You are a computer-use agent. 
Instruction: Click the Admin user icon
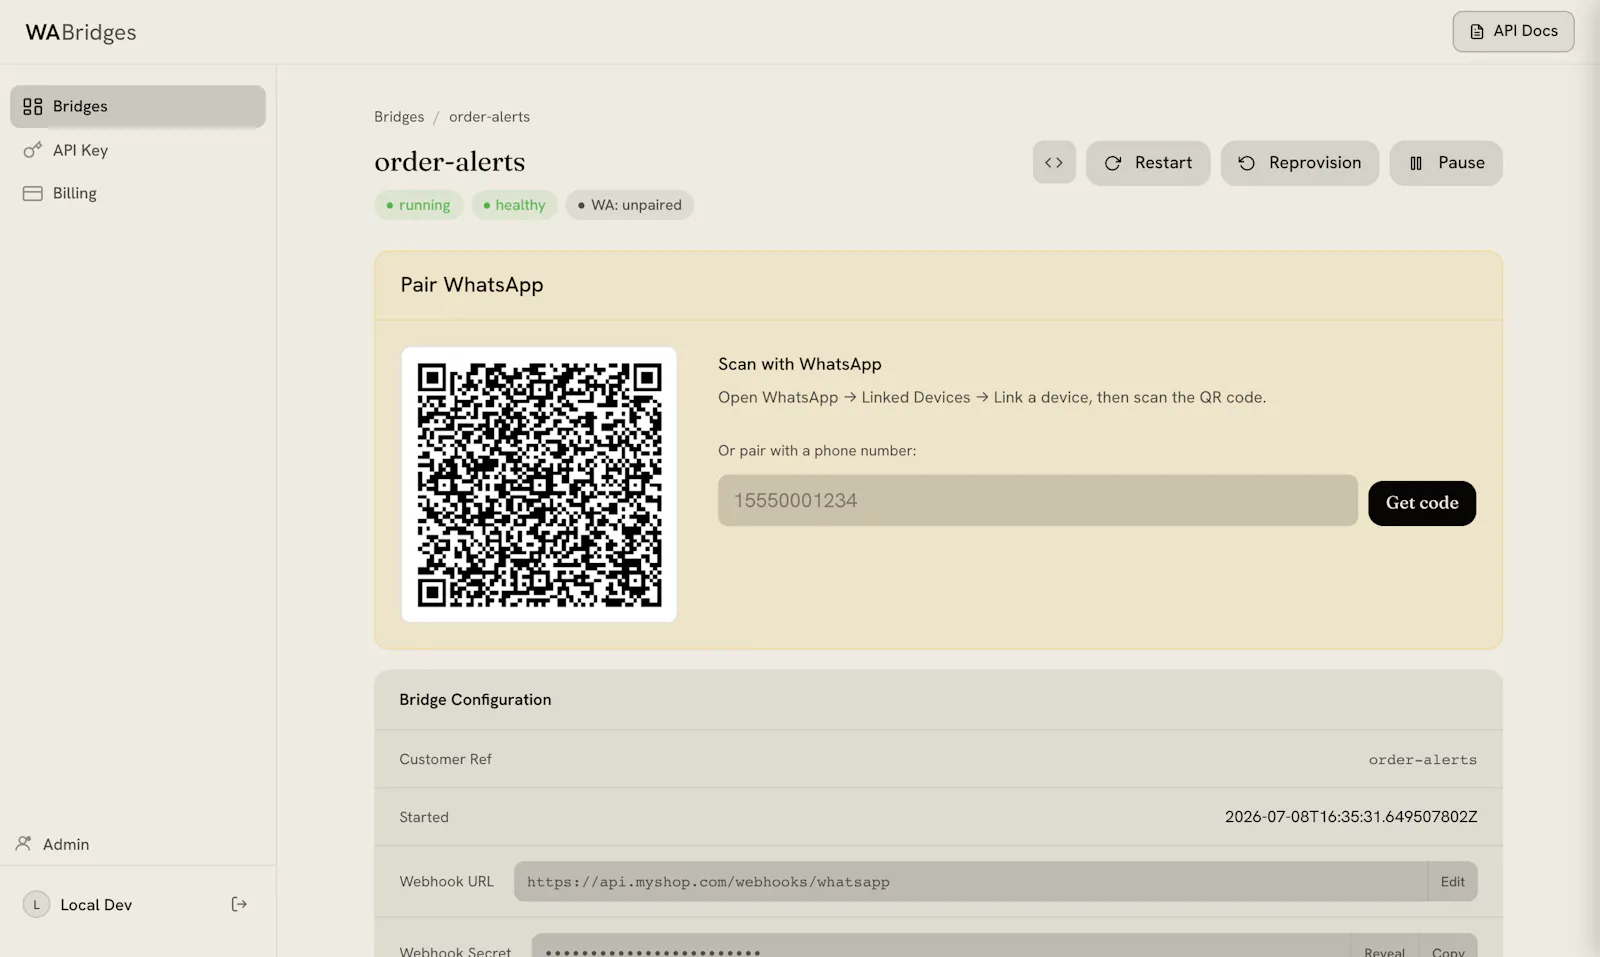coord(24,844)
